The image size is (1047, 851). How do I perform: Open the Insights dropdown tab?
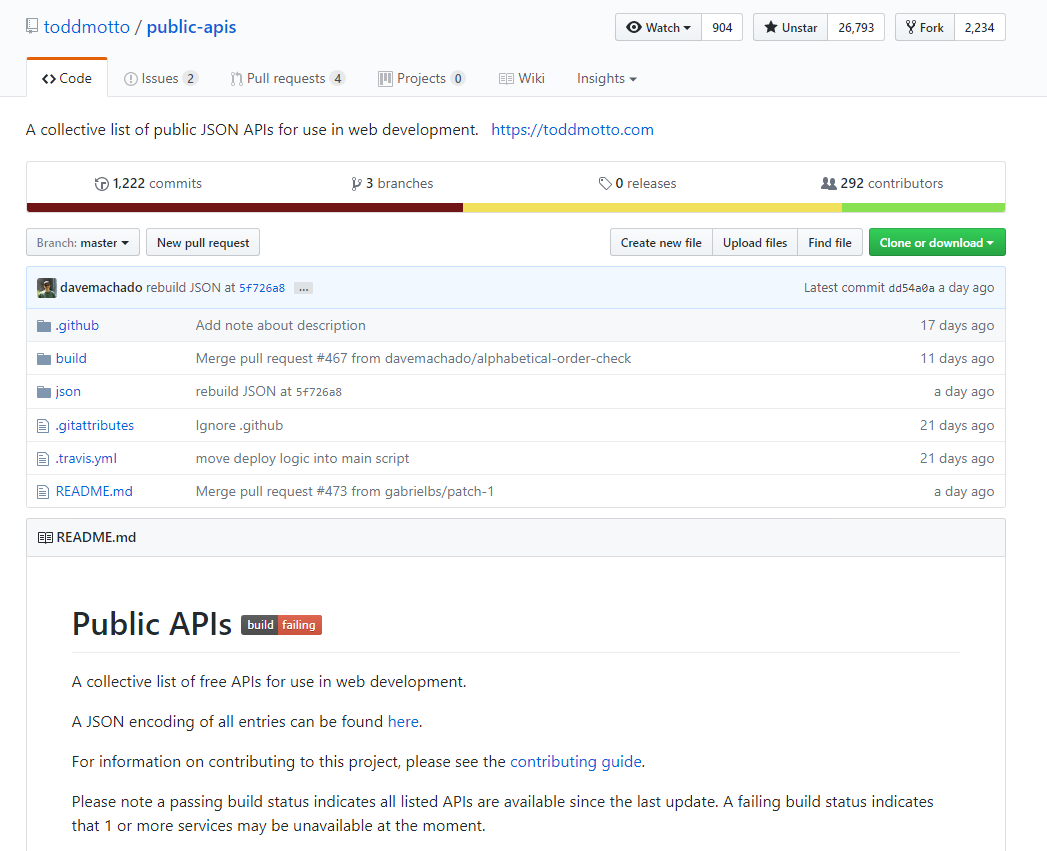606,79
